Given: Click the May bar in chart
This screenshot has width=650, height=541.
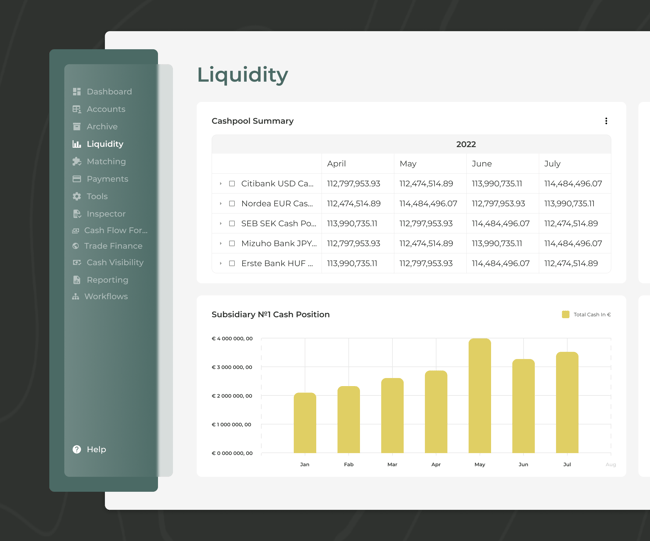Looking at the screenshot, I should coord(480,396).
